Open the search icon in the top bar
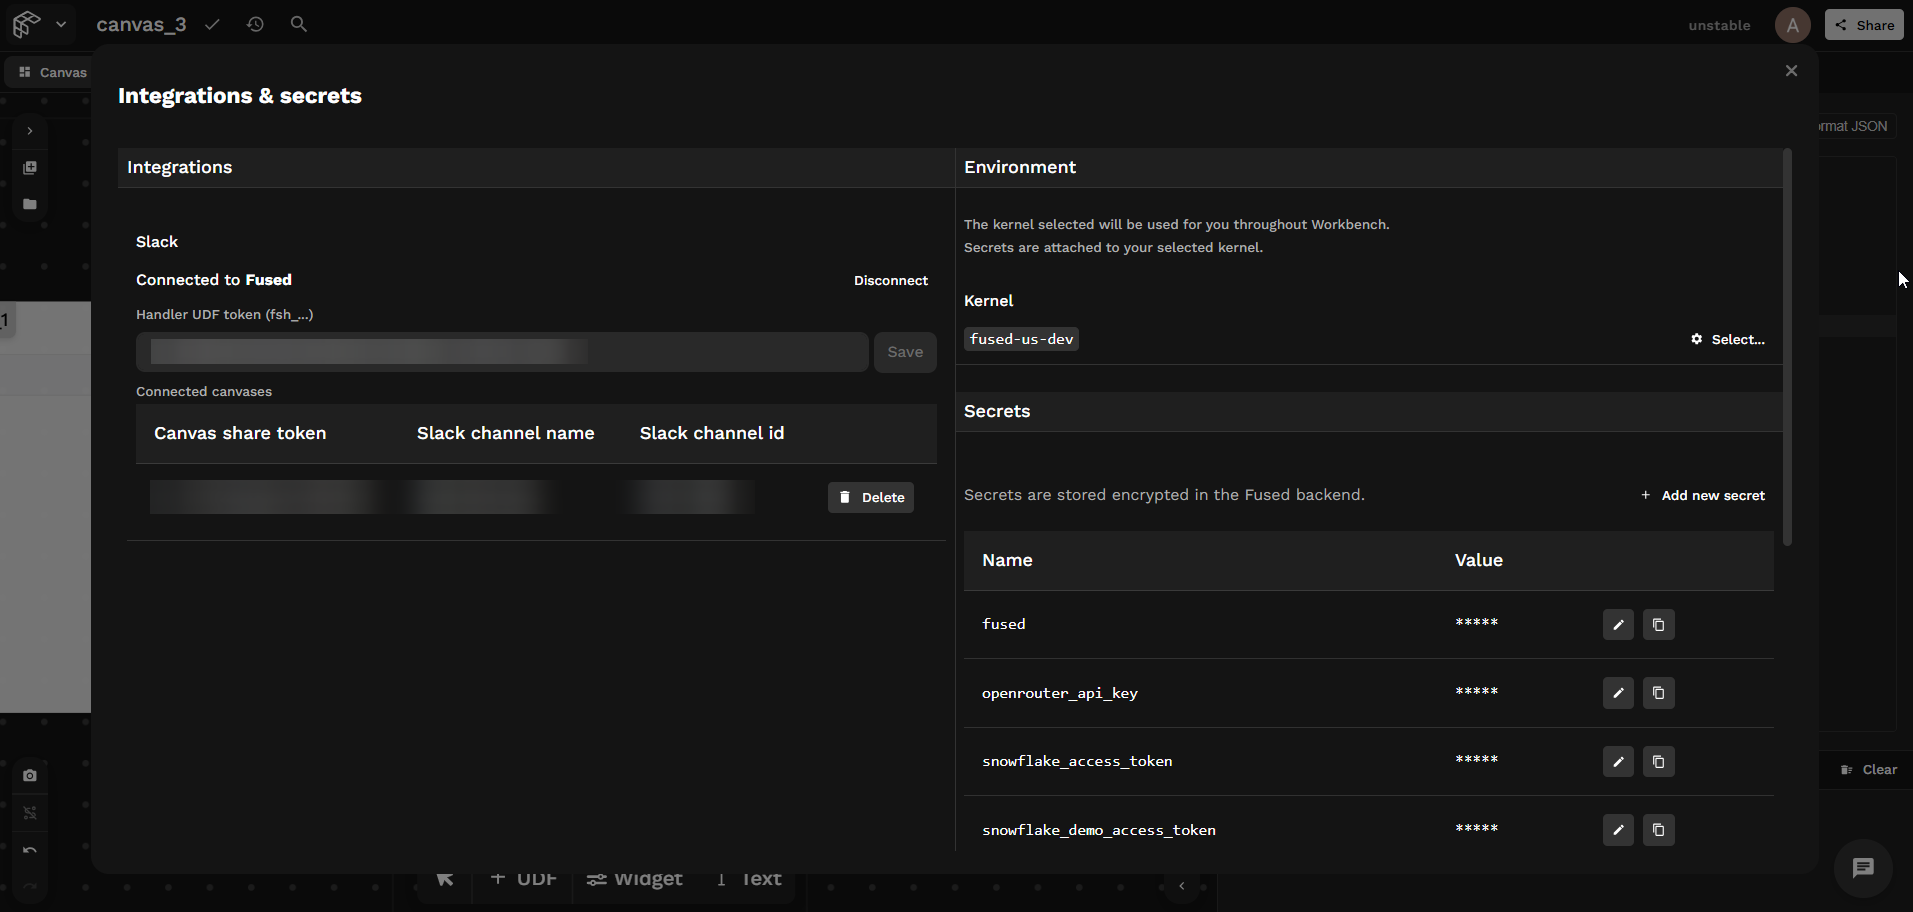 click(298, 24)
